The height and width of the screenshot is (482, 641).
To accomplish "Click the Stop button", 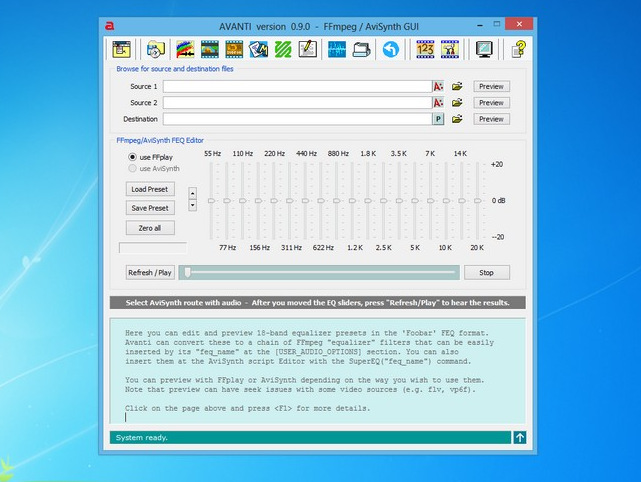I will 487,273.
